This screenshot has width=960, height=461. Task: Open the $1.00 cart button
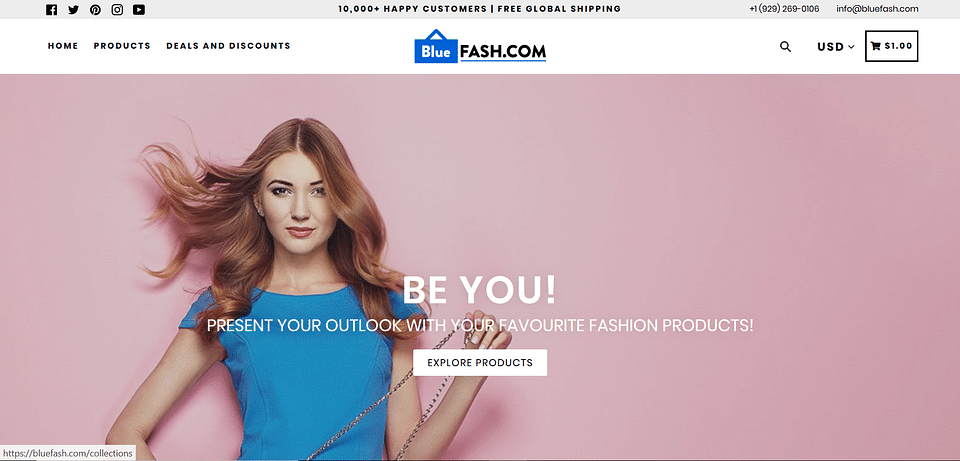click(891, 46)
